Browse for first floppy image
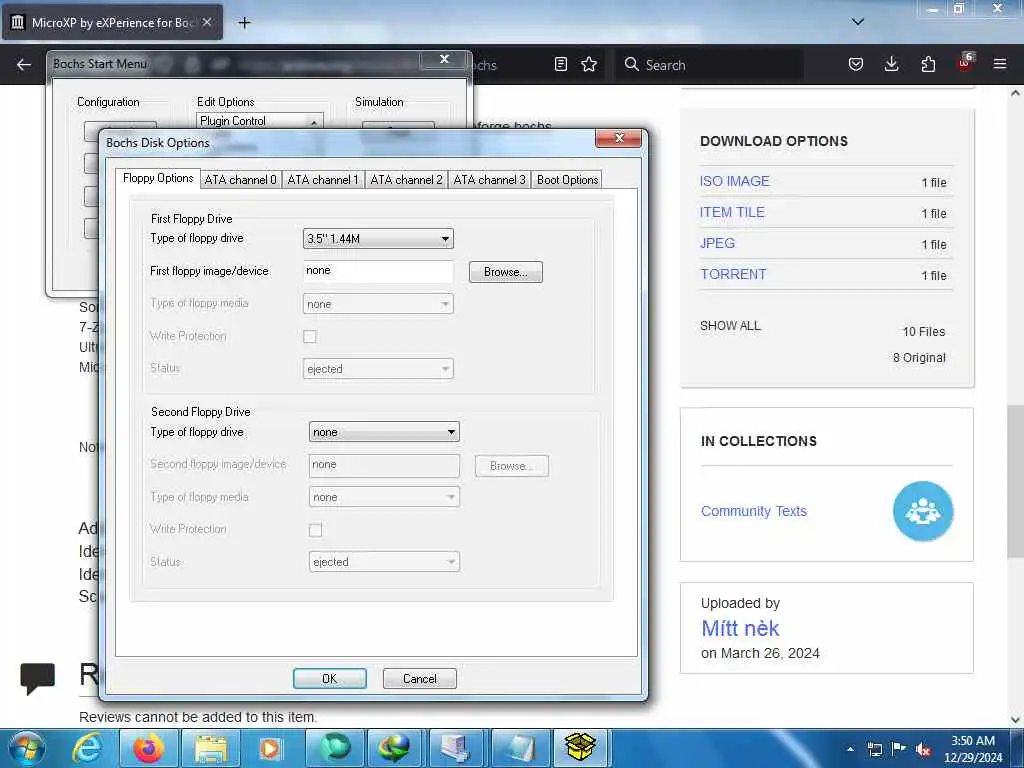This screenshot has height=768, width=1024. pos(505,272)
